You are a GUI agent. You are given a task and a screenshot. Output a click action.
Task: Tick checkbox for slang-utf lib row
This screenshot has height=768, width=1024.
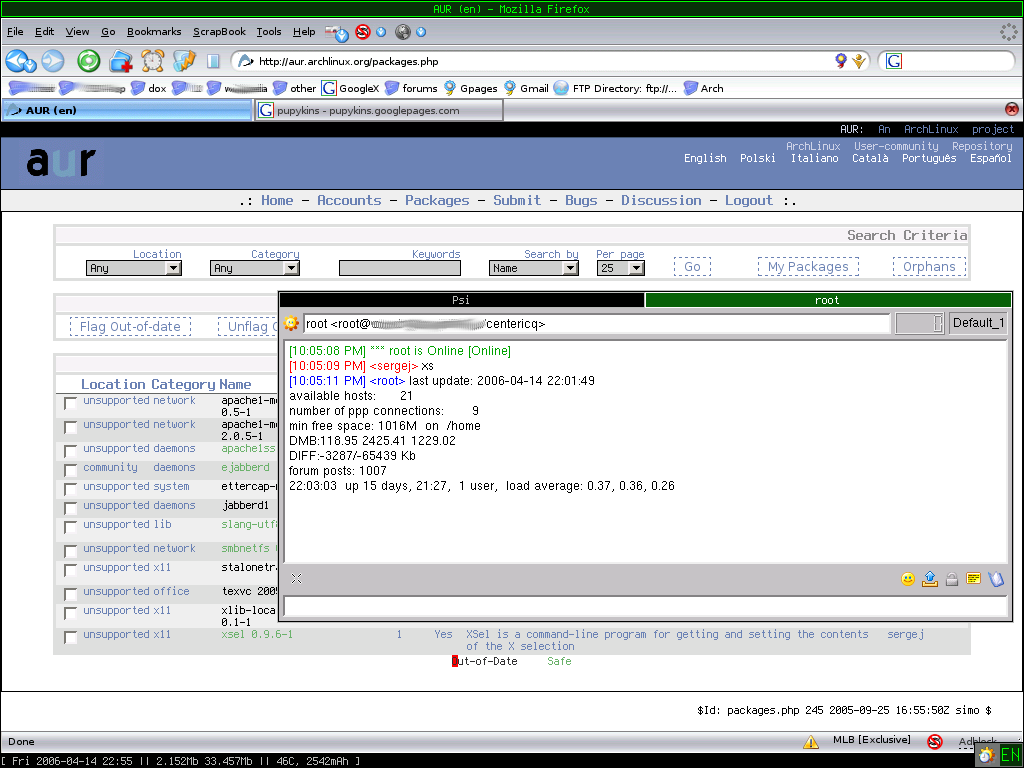tap(71, 528)
